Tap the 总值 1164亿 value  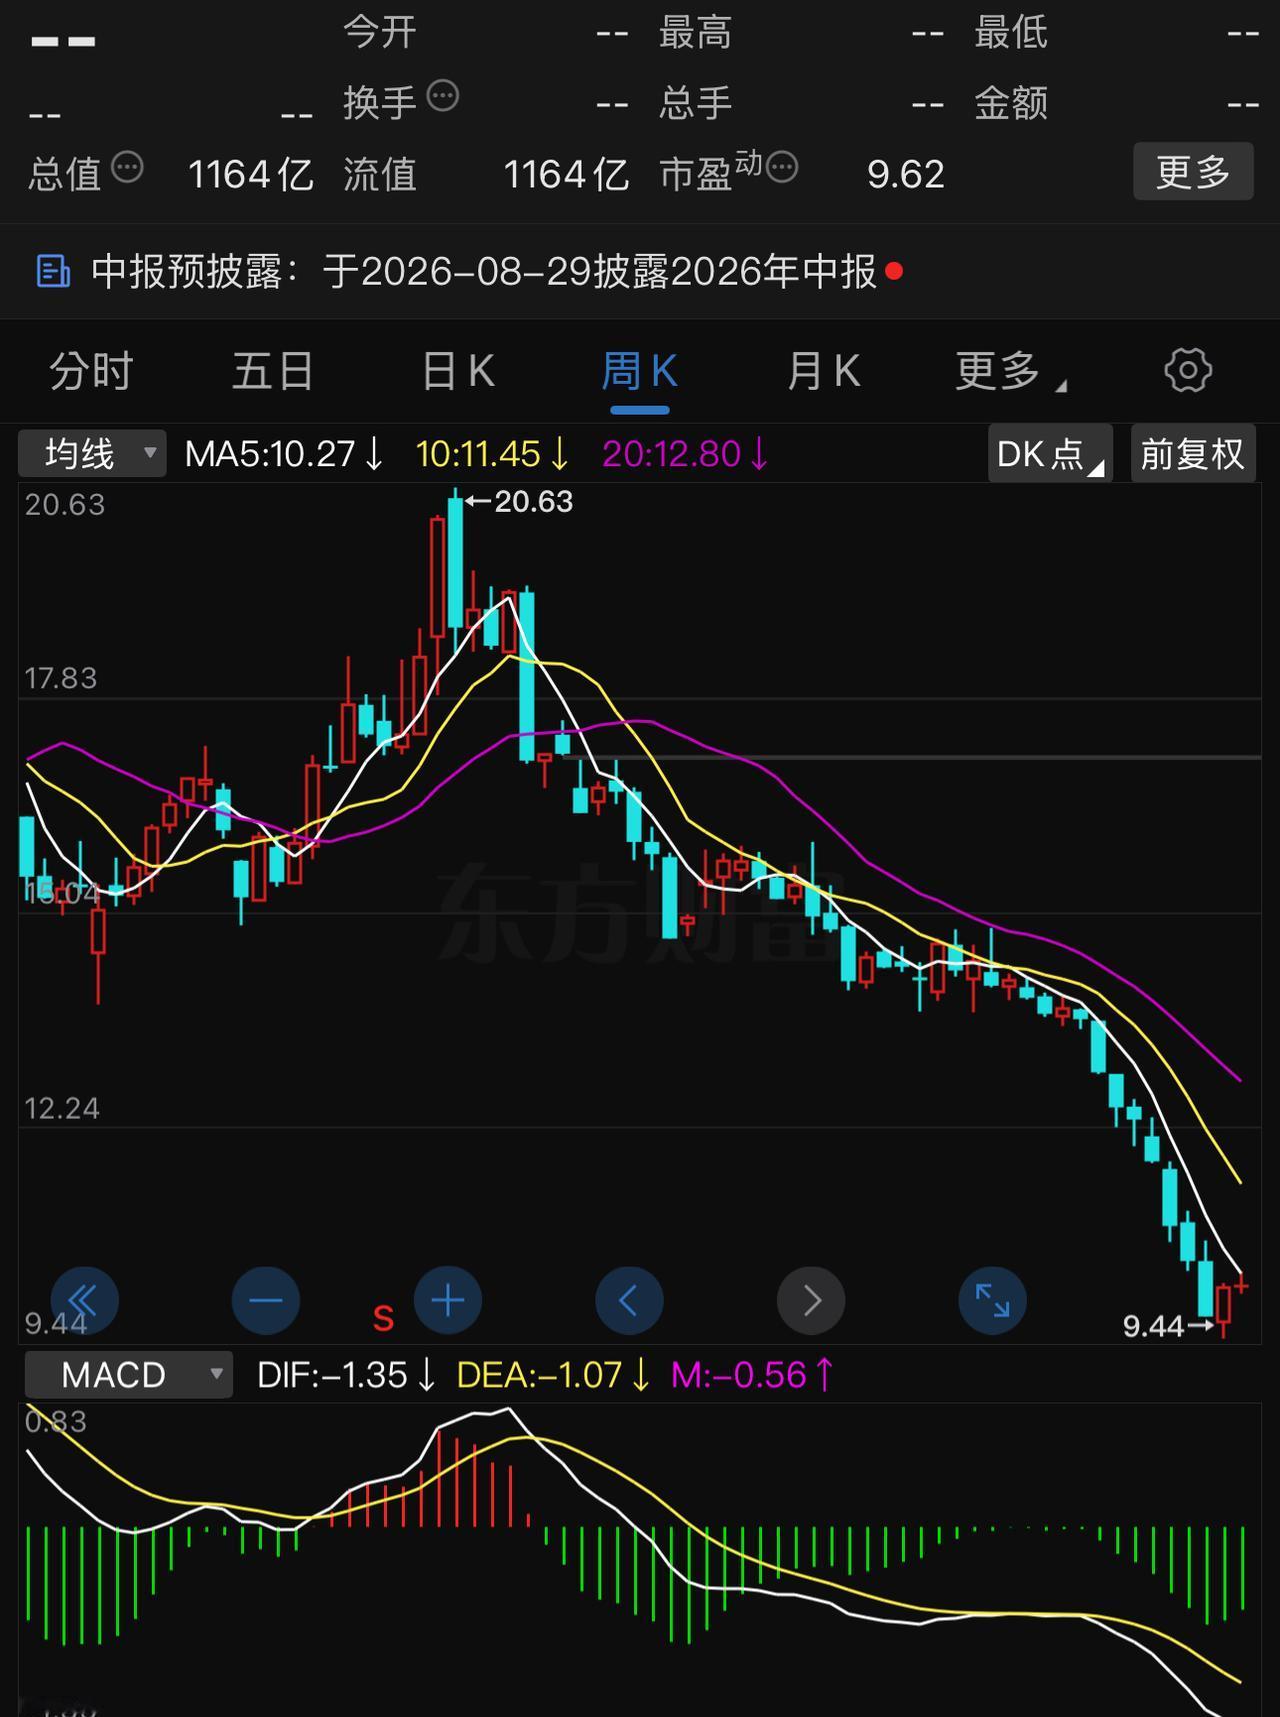pyautogui.click(x=251, y=174)
